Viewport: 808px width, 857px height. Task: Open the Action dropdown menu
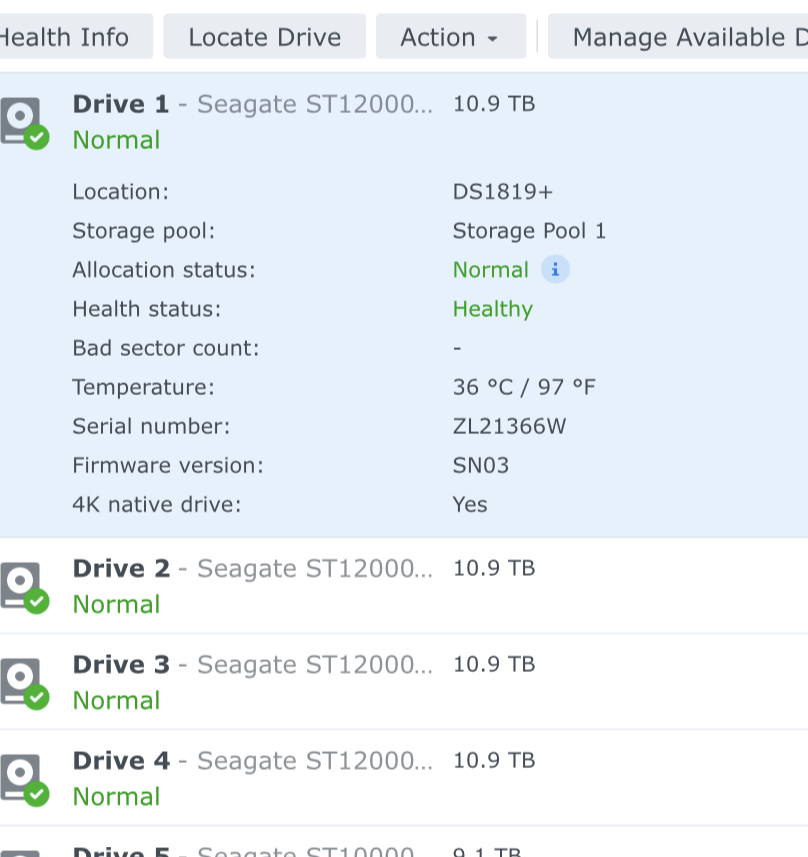(x=450, y=37)
